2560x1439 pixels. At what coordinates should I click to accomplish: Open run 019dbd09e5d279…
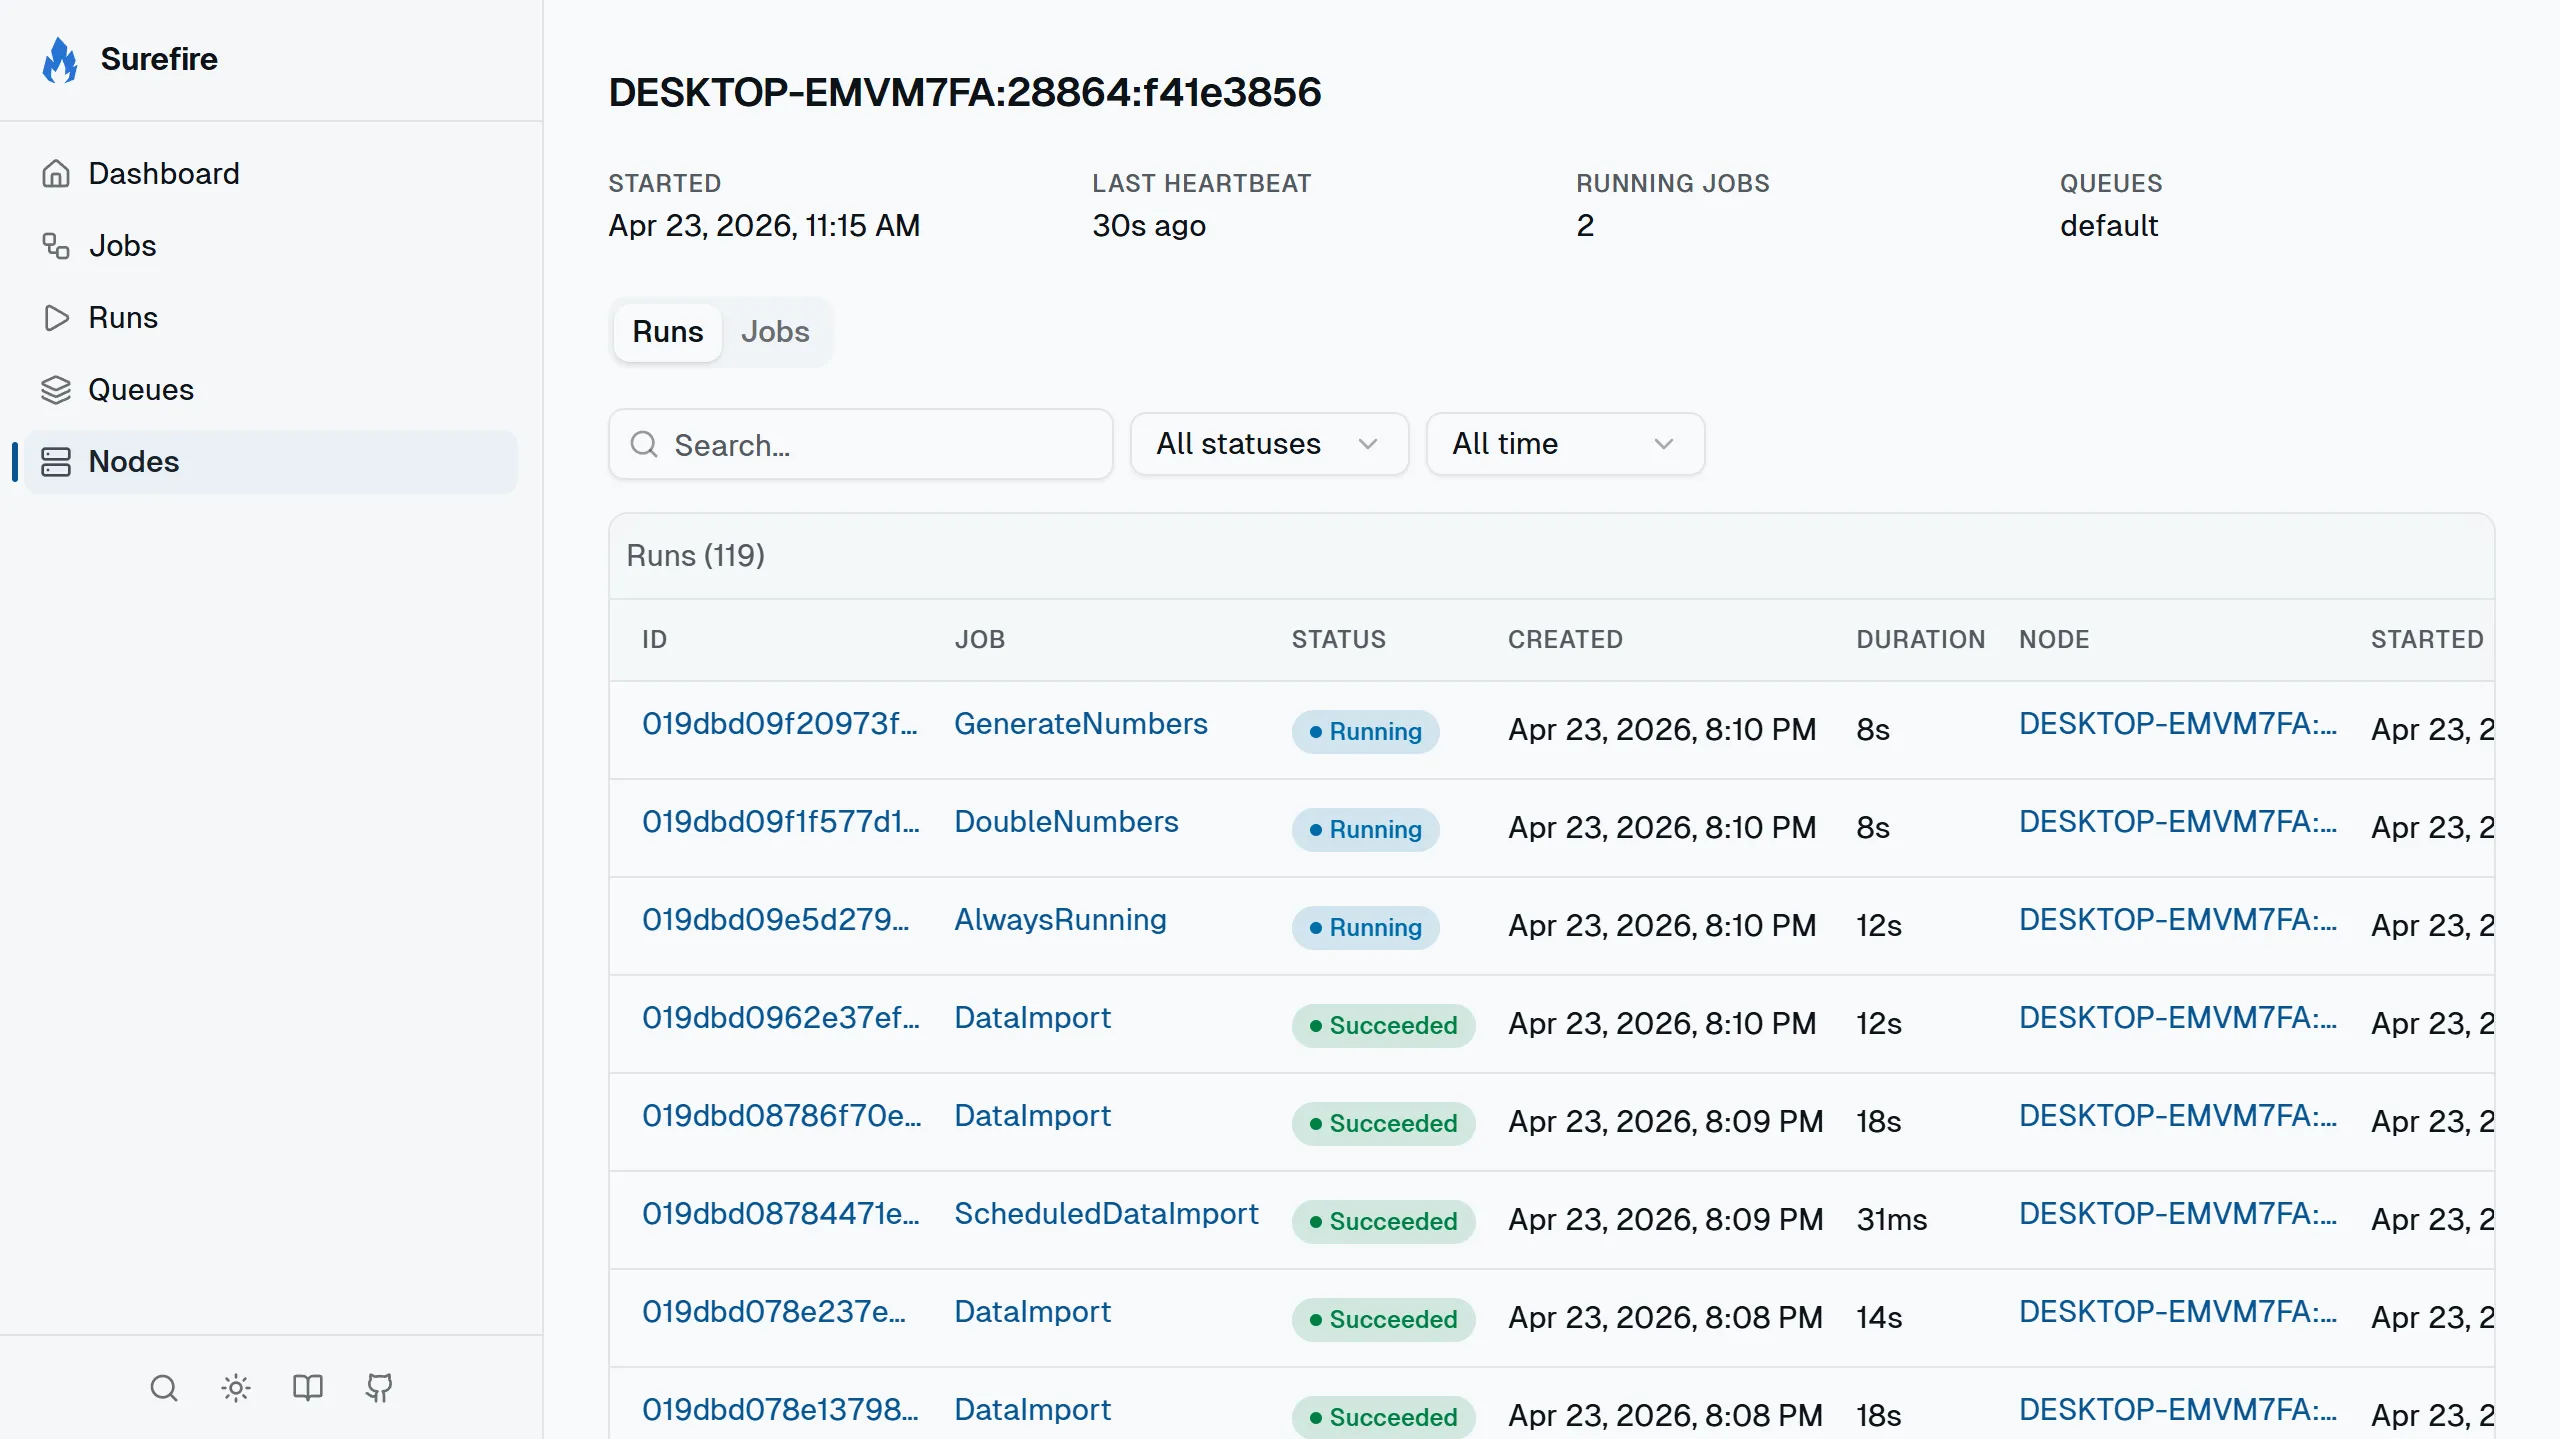point(776,920)
